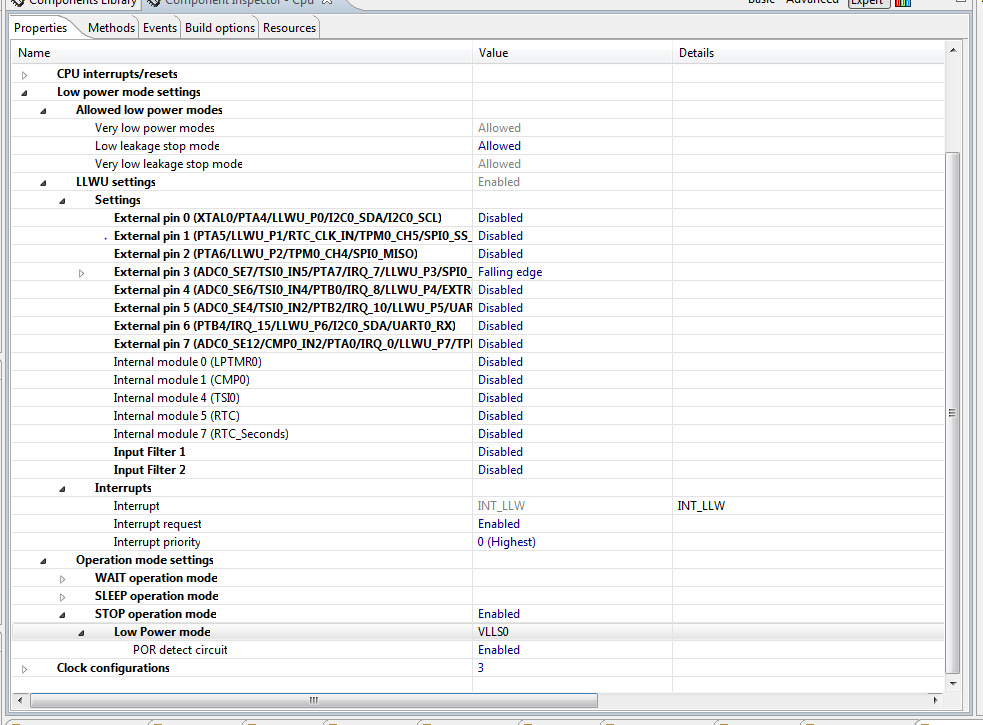983x725 pixels.
Task: Change External pin 2 Disabled value
Action: pyautogui.click(x=500, y=254)
